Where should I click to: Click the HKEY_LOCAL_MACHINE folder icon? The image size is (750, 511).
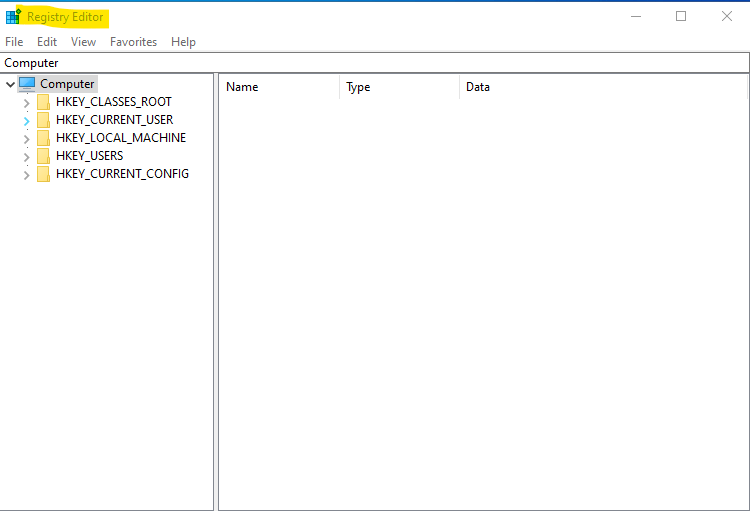(44, 138)
